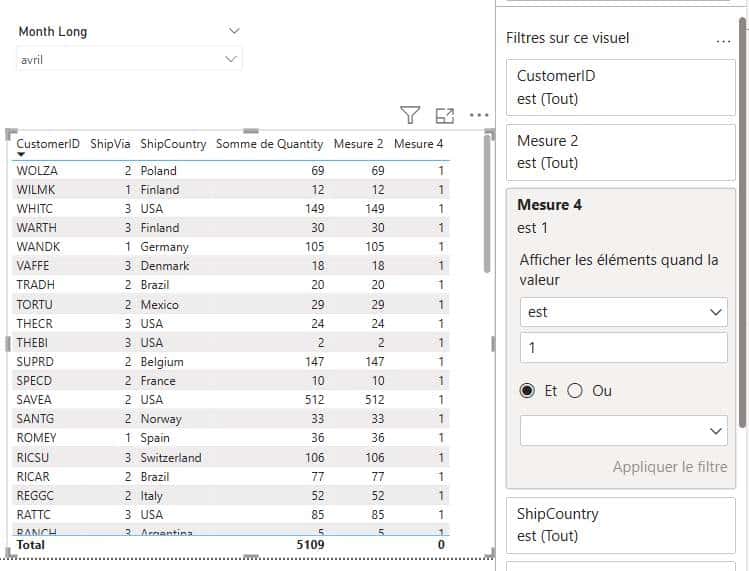The height and width of the screenshot is (571, 749).
Task: Expand the Month Long slicer header chevron
Action: 234,31
